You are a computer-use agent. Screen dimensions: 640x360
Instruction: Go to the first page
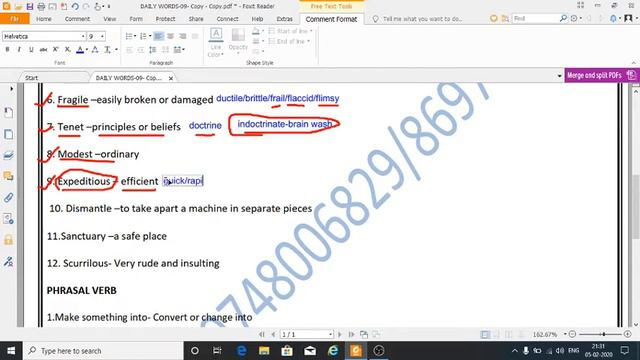pyautogui.click(x=262, y=334)
